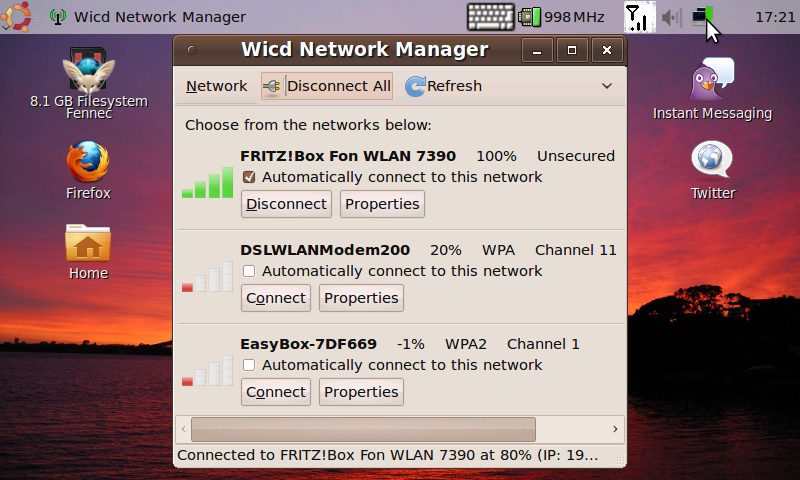Open the Twitter desktop icon
The width and height of the screenshot is (800, 480).
712,160
